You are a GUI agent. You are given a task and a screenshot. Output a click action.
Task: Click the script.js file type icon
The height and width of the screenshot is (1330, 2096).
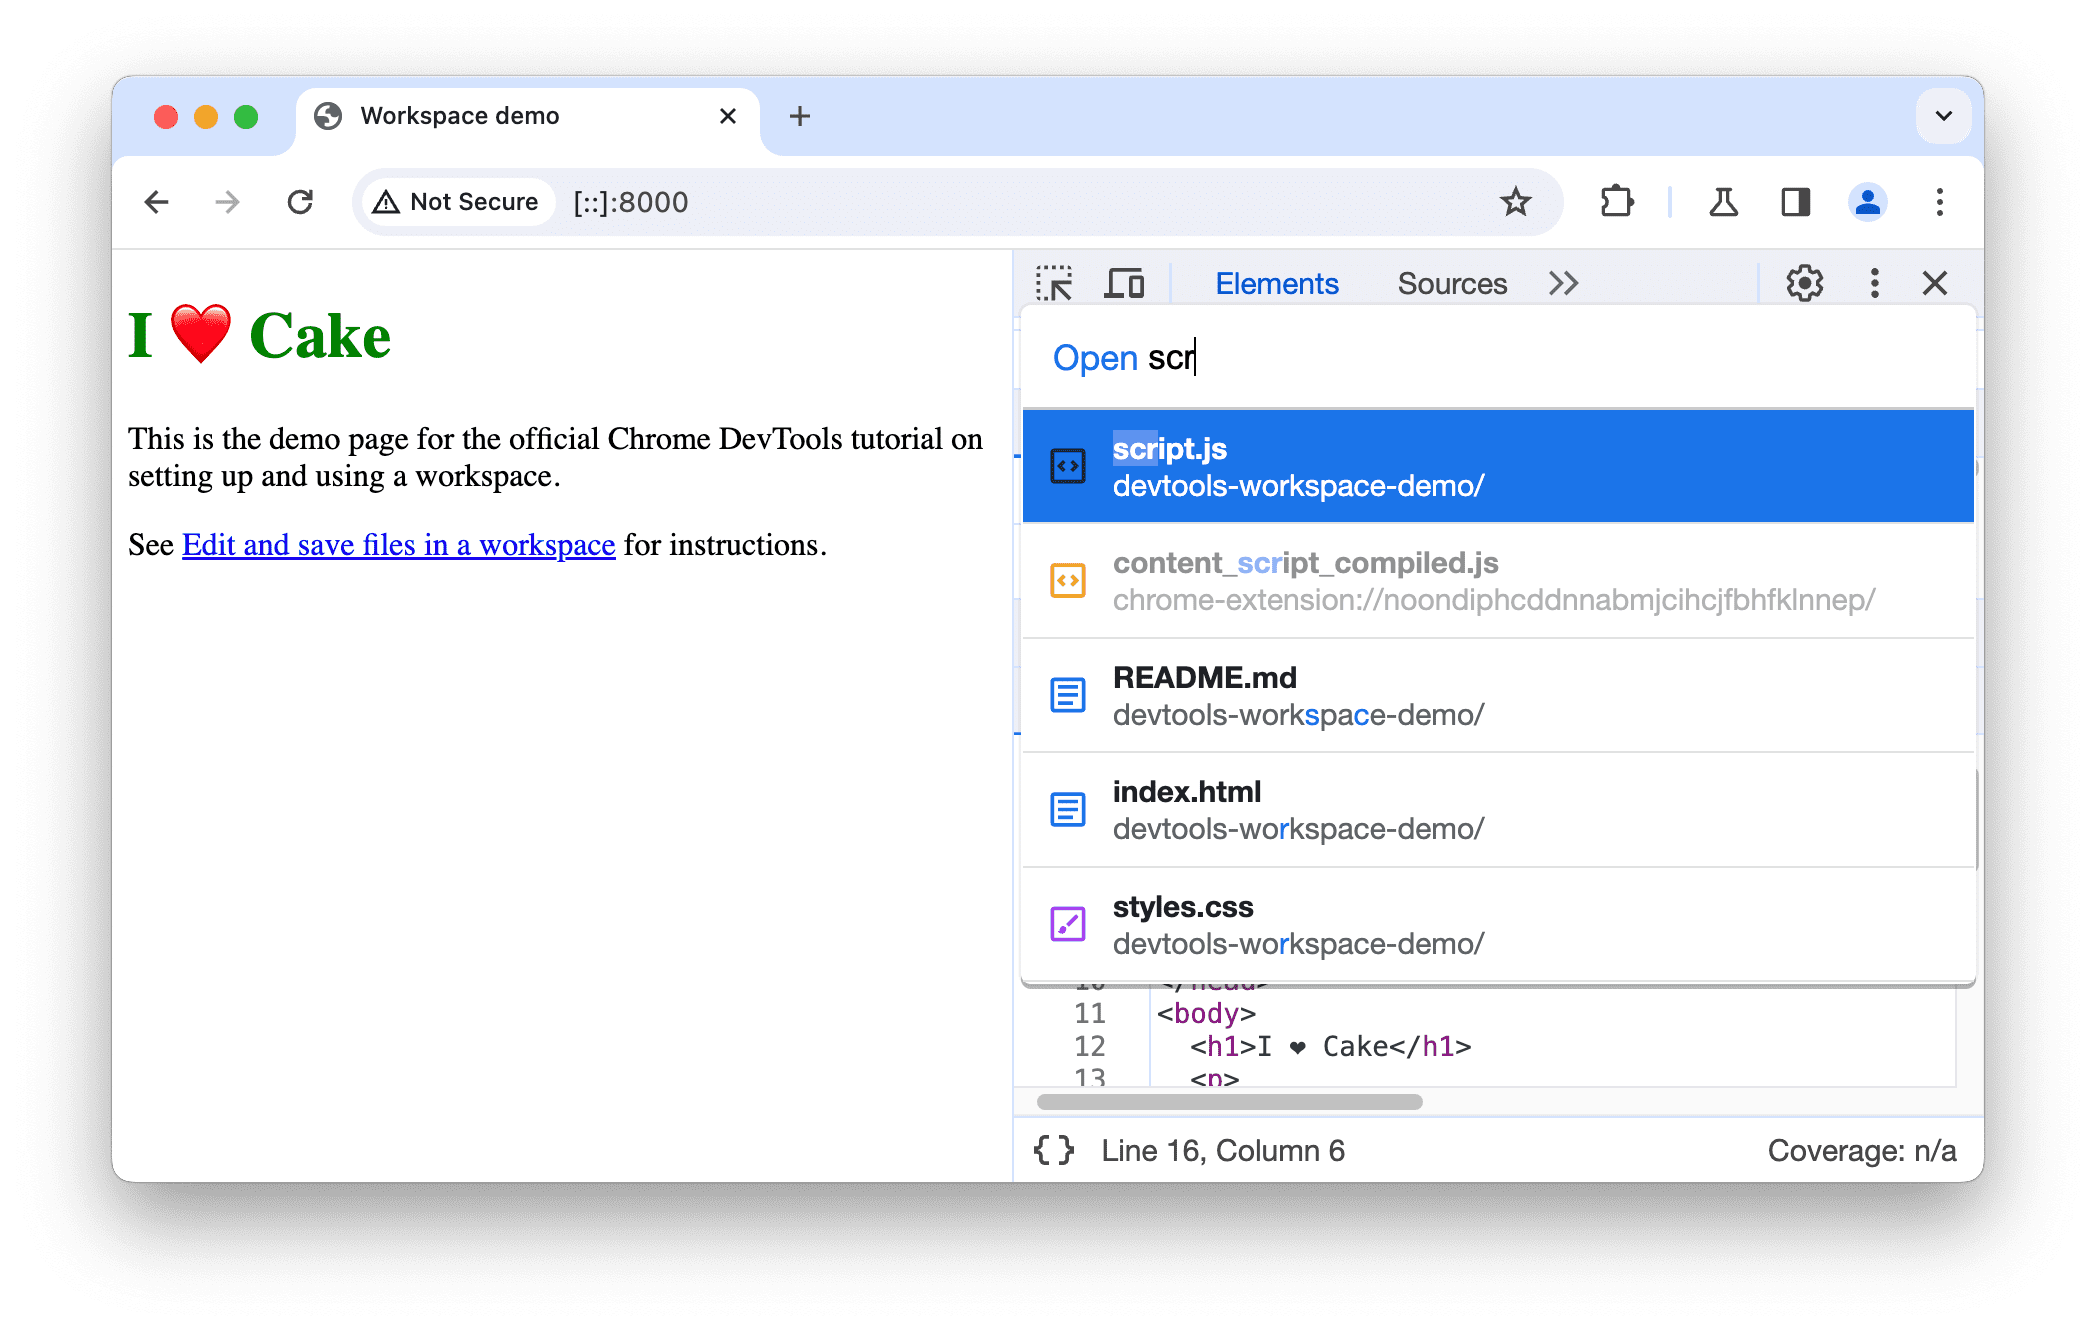point(1066,467)
